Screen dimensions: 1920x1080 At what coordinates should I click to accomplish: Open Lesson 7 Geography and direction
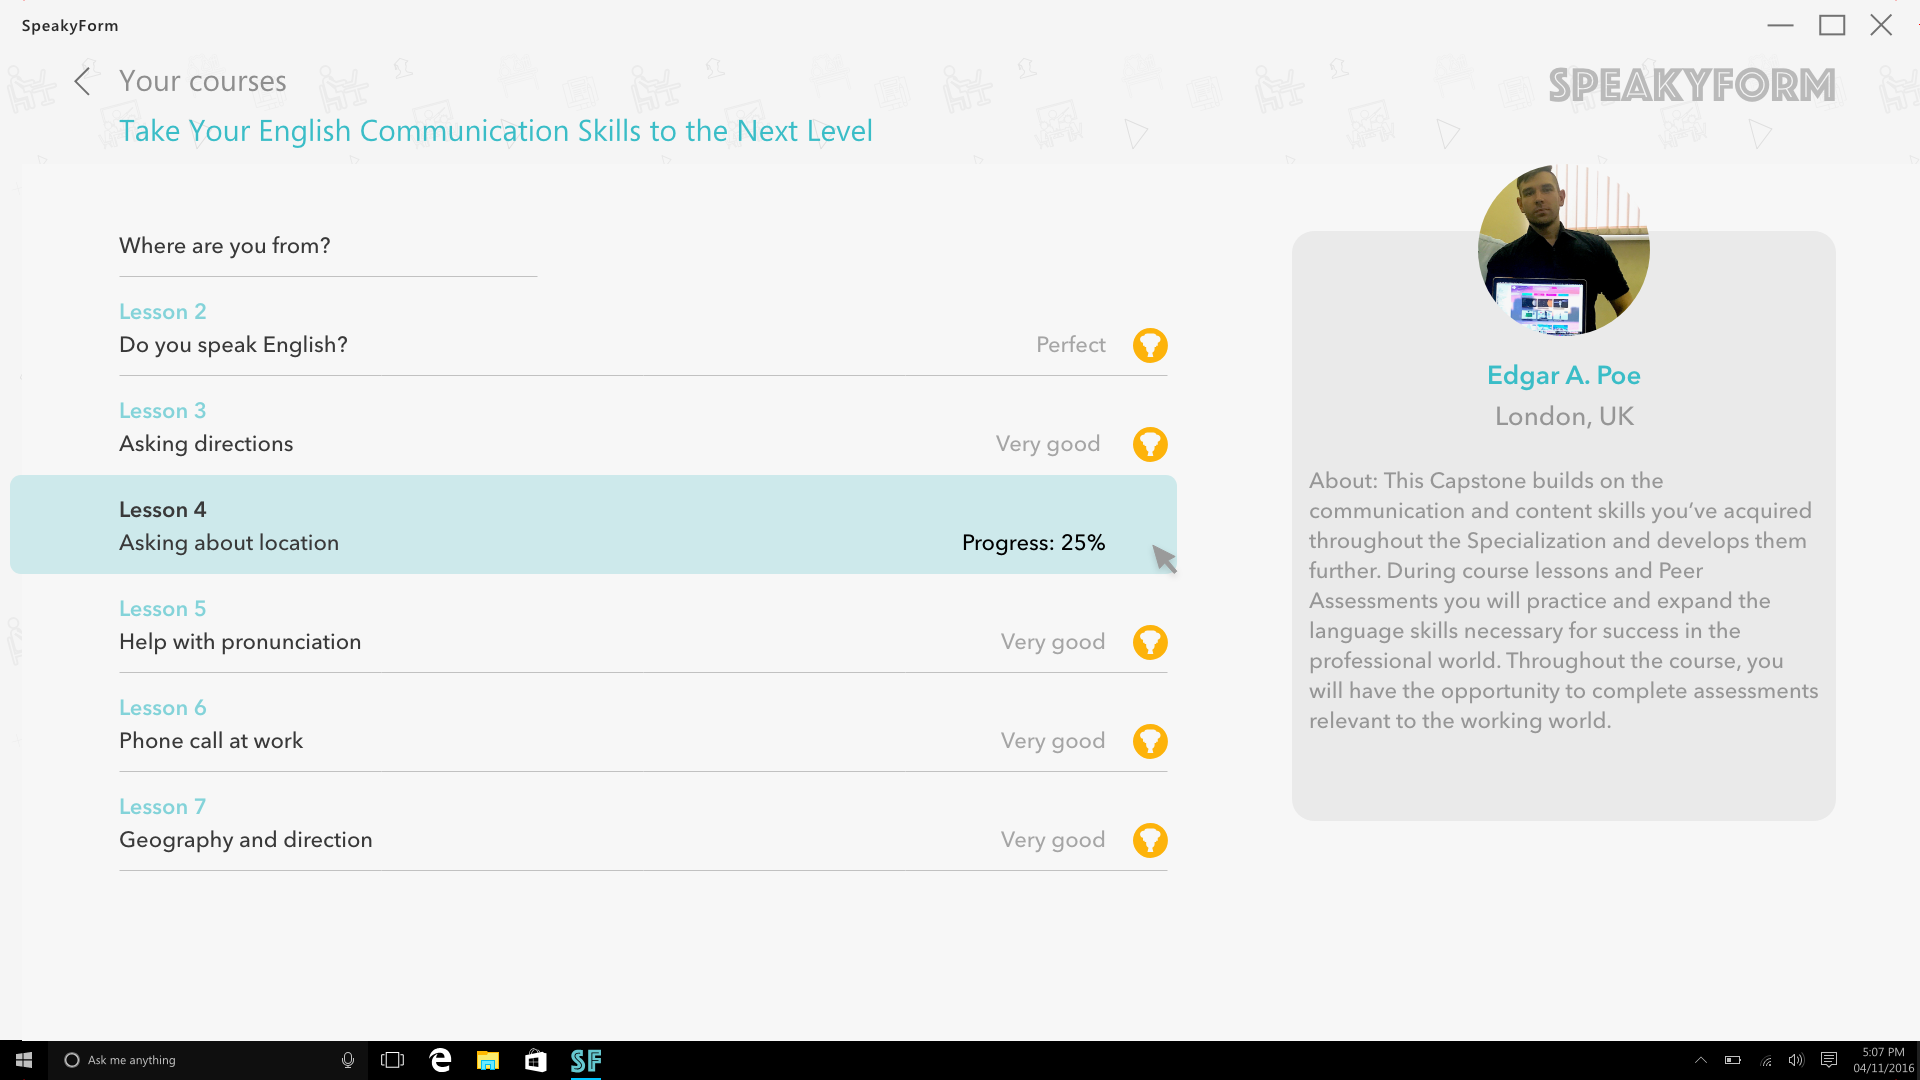click(643, 823)
